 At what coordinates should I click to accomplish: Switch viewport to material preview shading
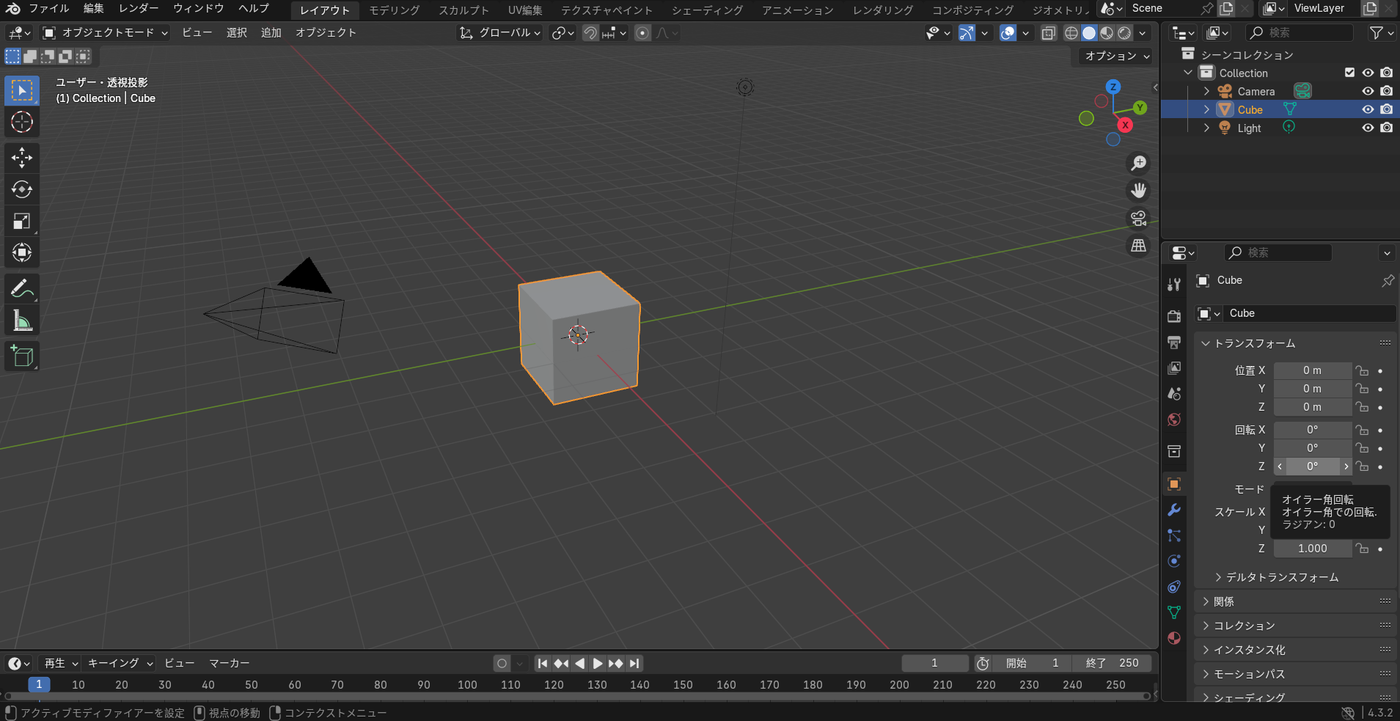click(1106, 33)
